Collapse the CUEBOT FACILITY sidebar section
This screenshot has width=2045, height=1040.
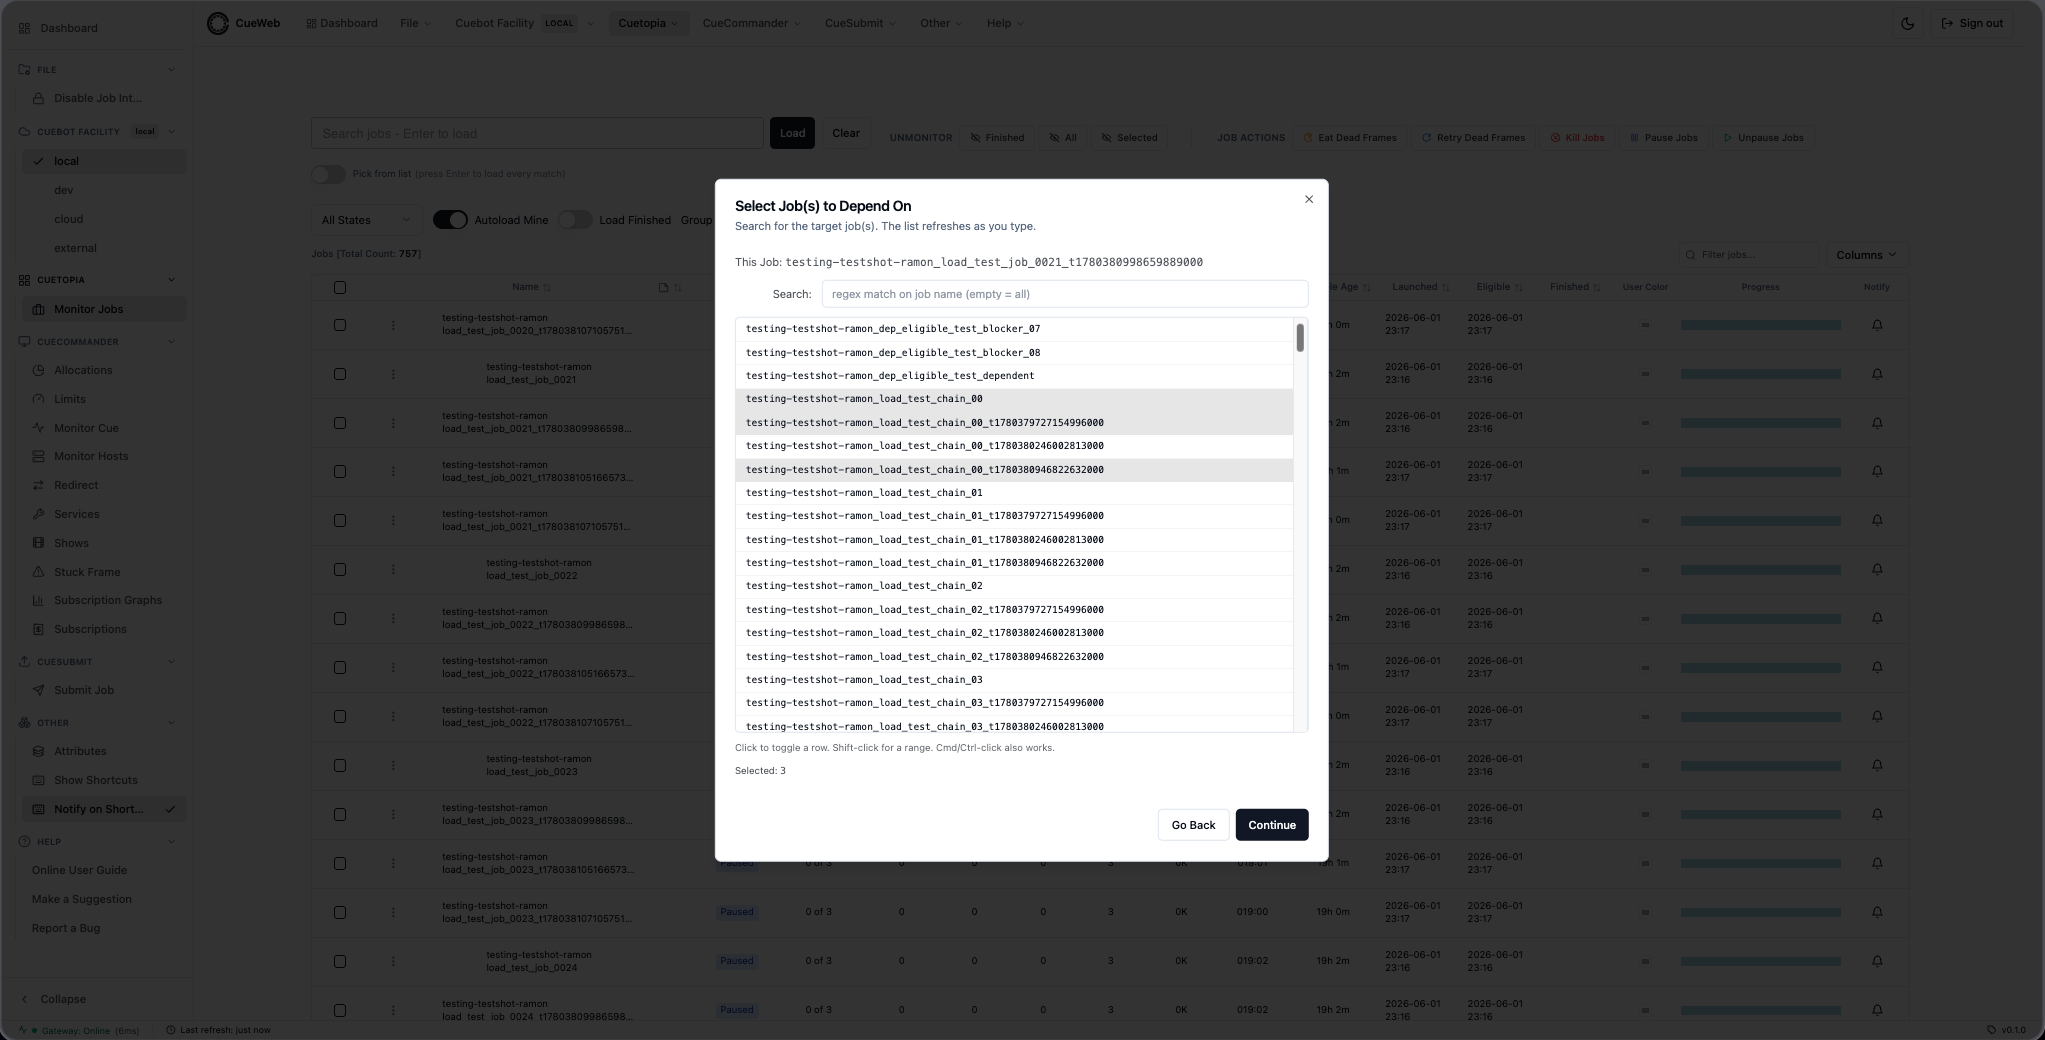tap(171, 132)
